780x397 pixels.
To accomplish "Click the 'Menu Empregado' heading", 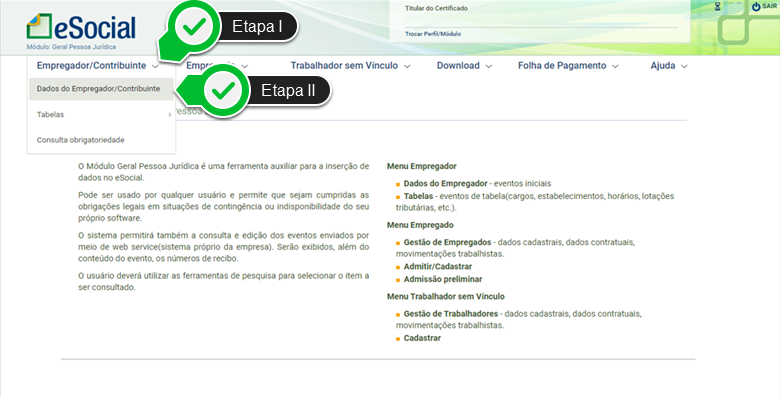I will click(420, 225).
